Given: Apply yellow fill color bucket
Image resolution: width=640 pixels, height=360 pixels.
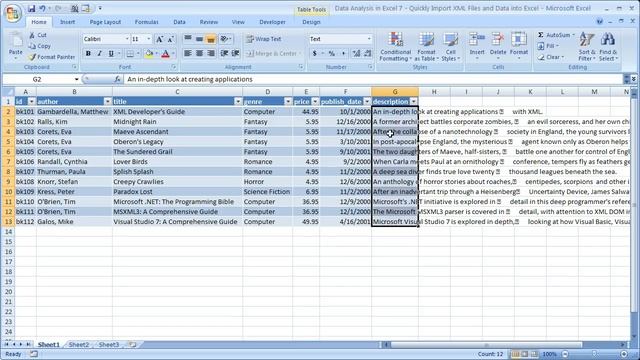Looking at the screenshot, I should click(x=149, y=53).
